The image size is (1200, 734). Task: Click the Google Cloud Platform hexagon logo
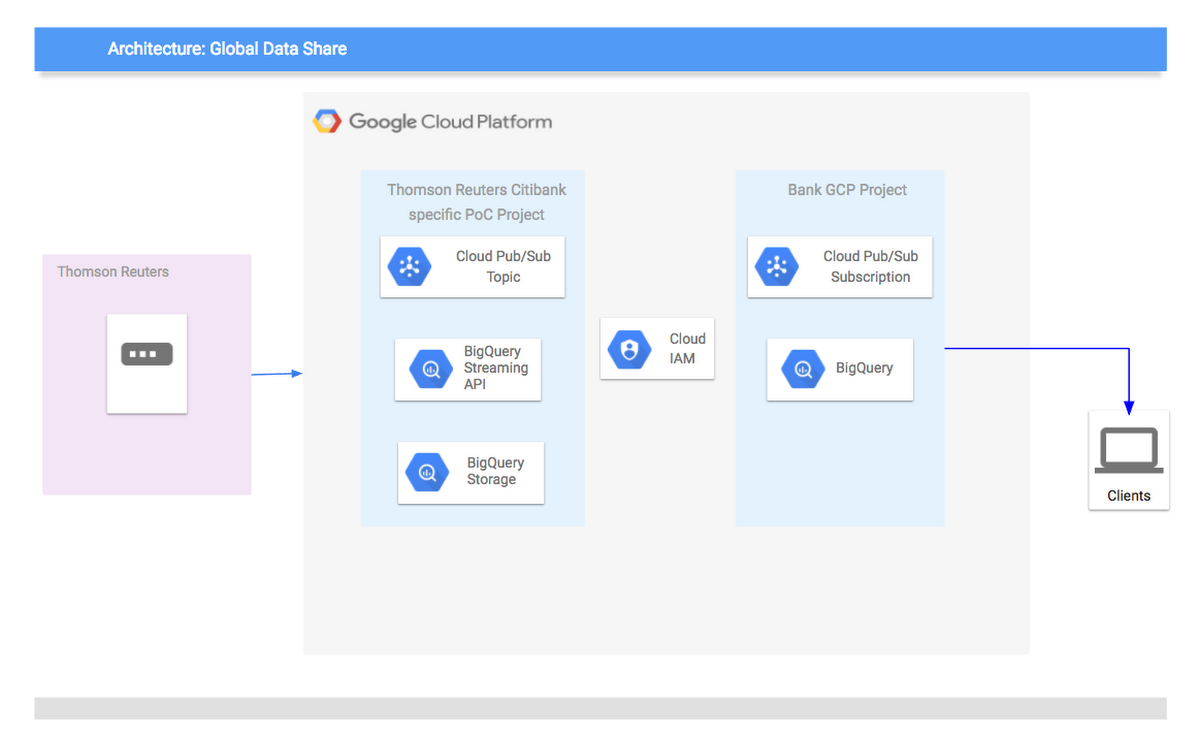point(327,122)
